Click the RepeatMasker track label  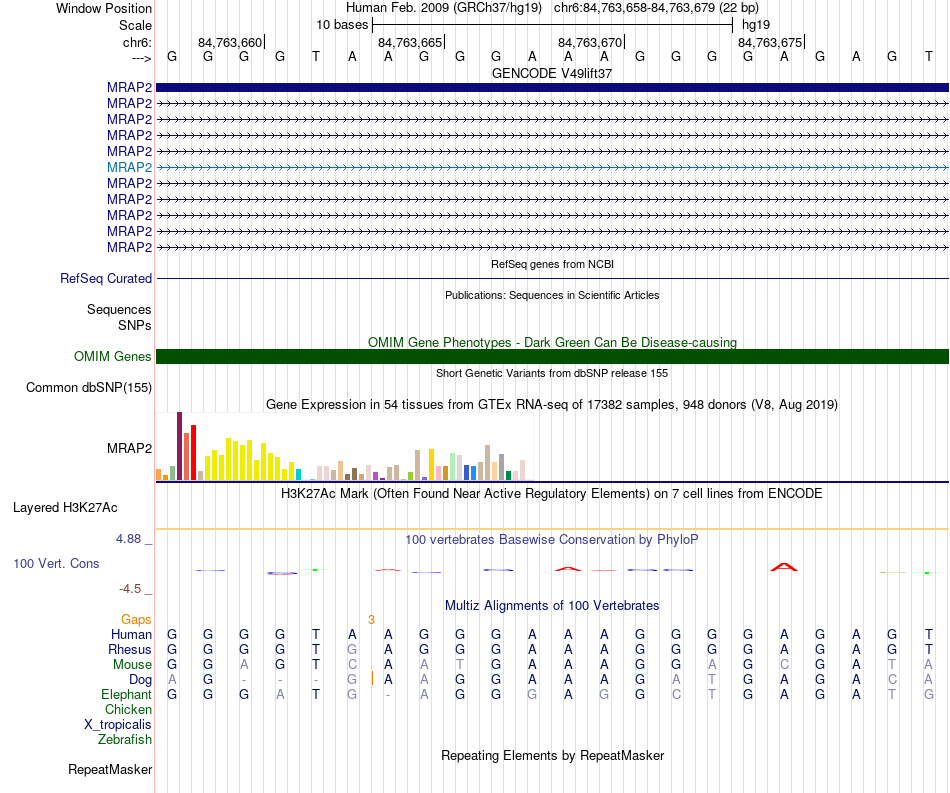[110, 769]
